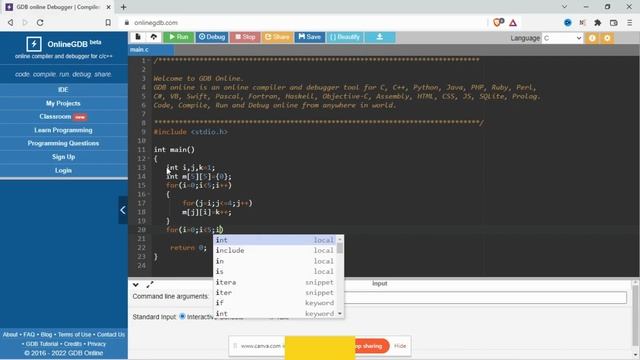Open a new browser tab with the plus icon
640x360 pixels.
click(123, 7)
